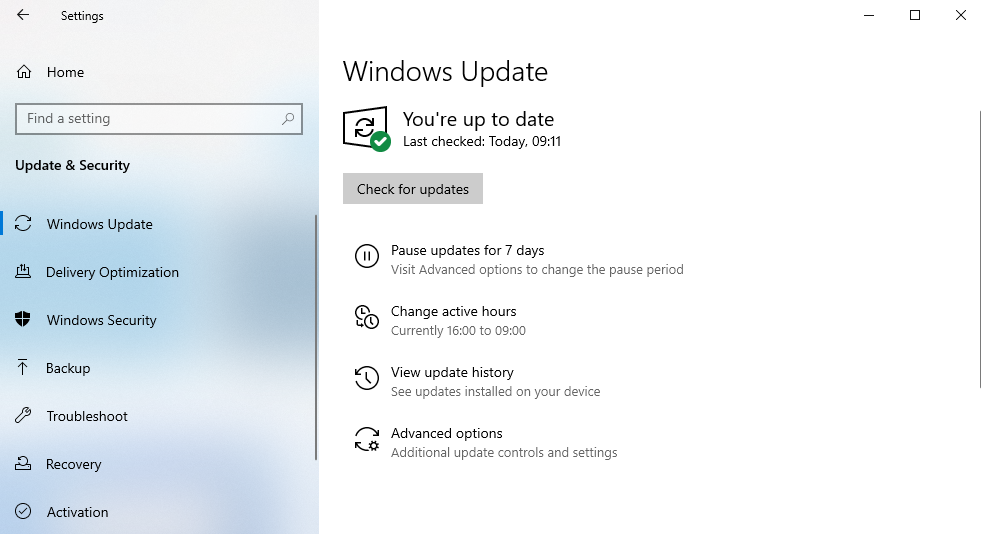The width and height of the screenshot is (981, 534).
Task: Click the View update history icon
Action: 367,378
